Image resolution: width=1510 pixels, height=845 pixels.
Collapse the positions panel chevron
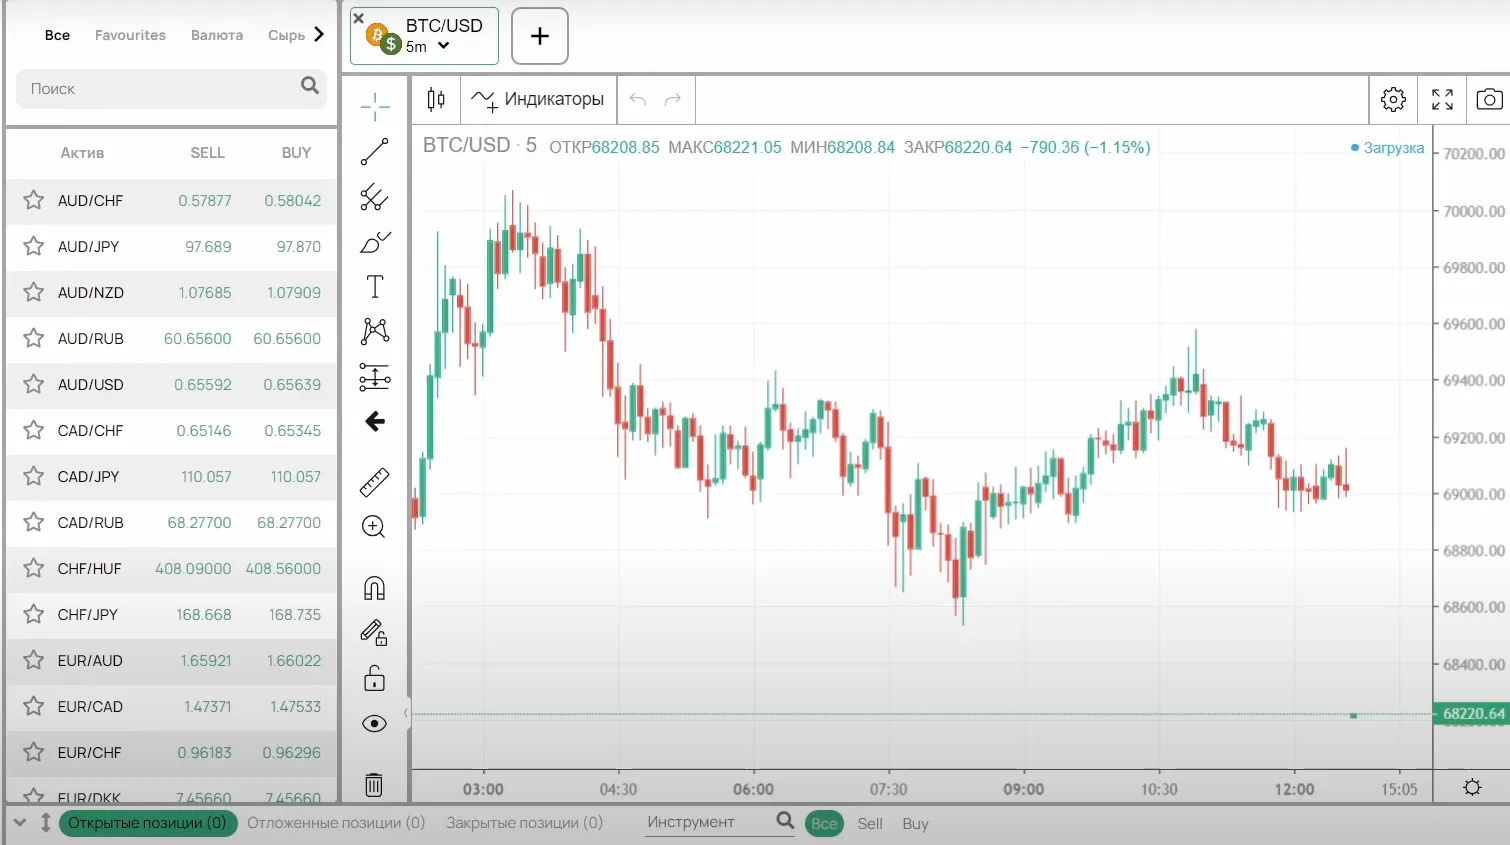[19, 823]
